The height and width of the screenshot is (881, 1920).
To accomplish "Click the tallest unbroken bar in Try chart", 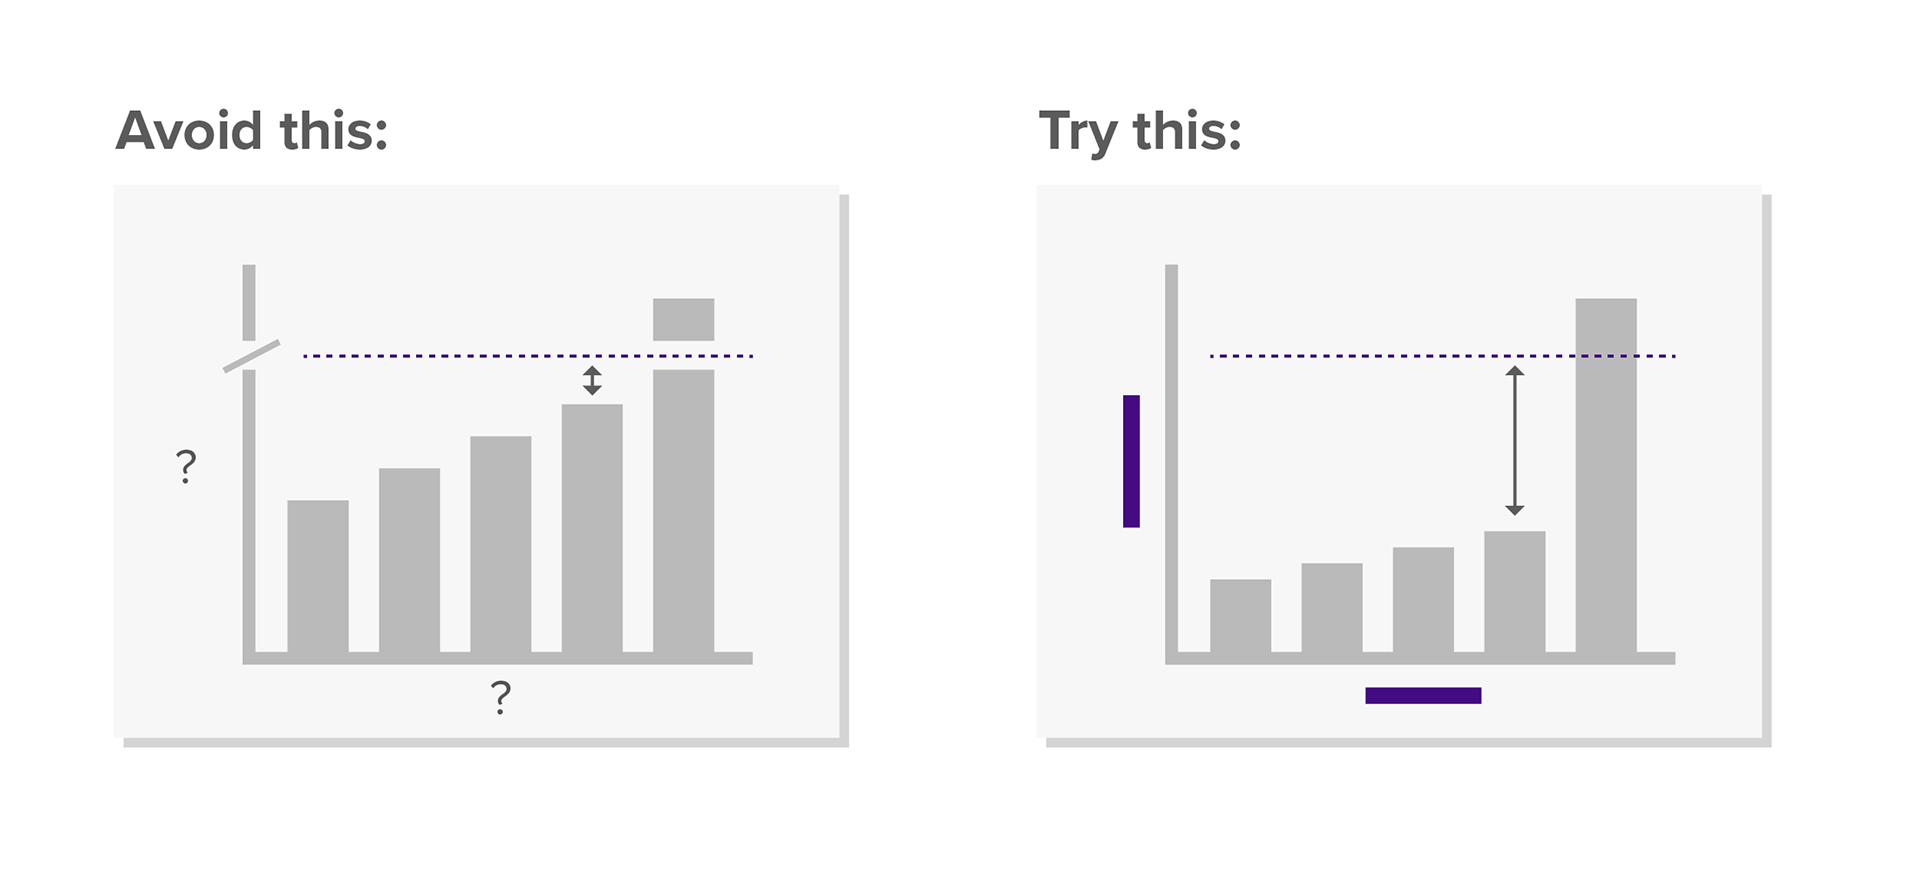I will tap(1606, 476).
